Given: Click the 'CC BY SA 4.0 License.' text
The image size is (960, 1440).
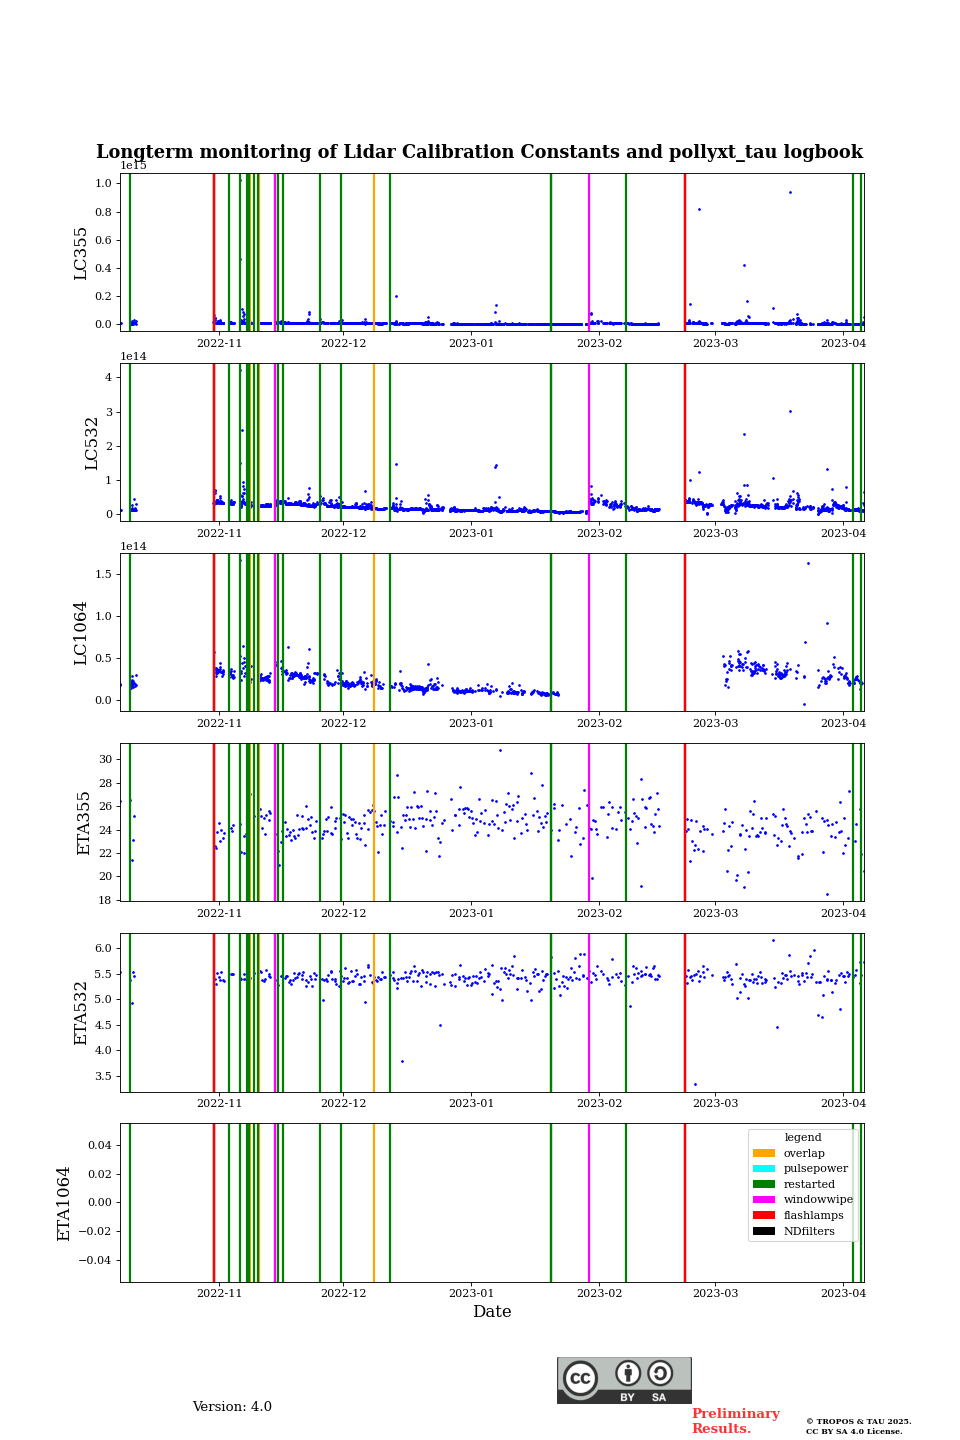Looking at the screenshot, I should tap(854, 1431).
